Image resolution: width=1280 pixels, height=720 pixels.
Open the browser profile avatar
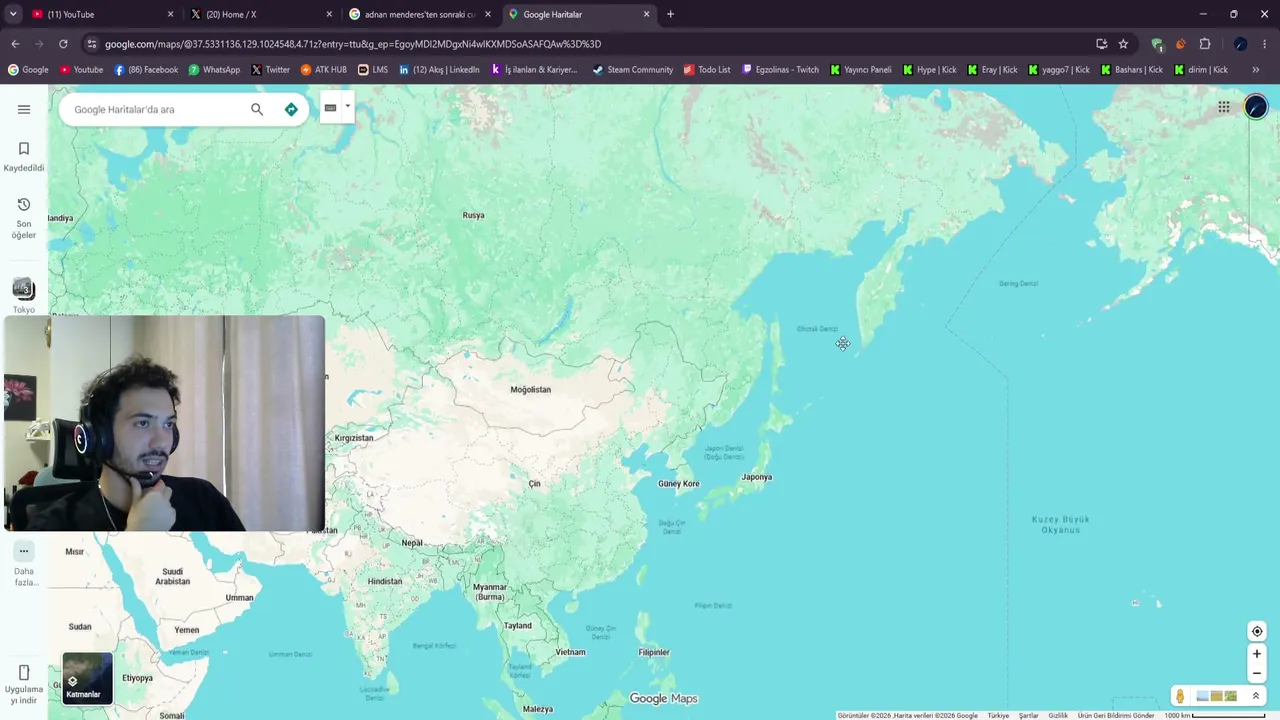[x=1240, y=44]
